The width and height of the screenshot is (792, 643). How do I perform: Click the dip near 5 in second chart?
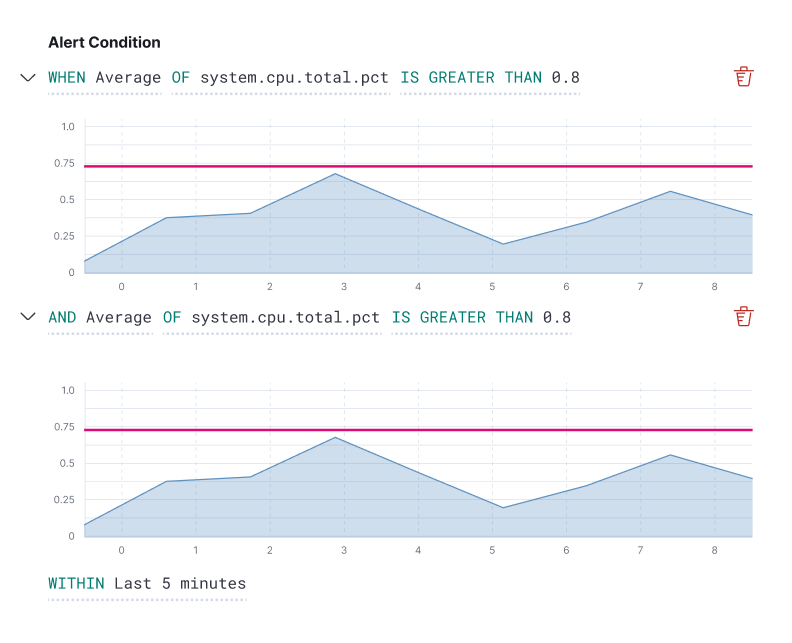(503, 508)
